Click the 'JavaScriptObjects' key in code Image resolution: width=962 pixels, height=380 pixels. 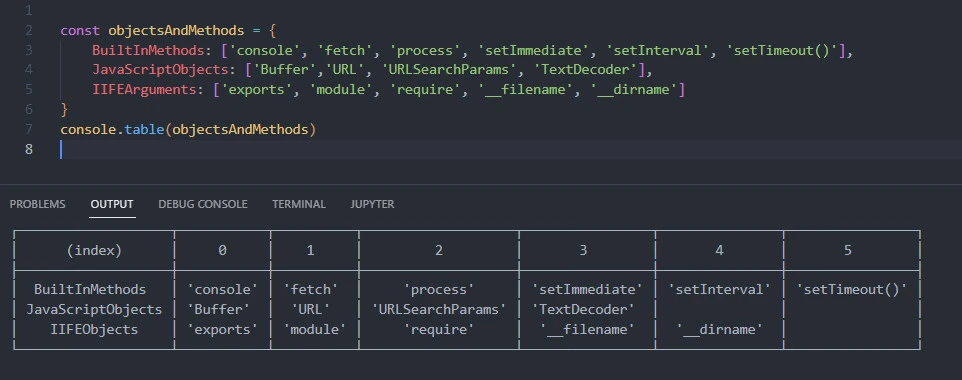coord(160,70)
